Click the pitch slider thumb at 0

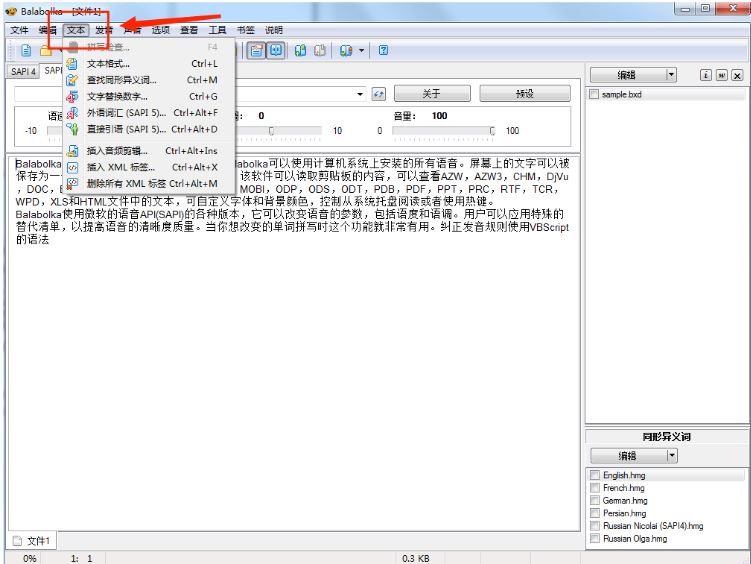coord(272,131)
